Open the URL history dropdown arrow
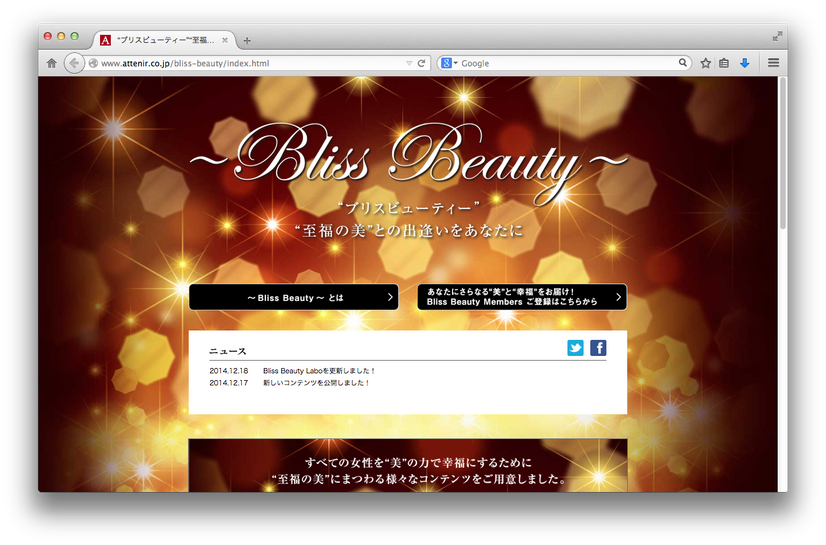Screen dimensions: 826x545 click(409, 63)
